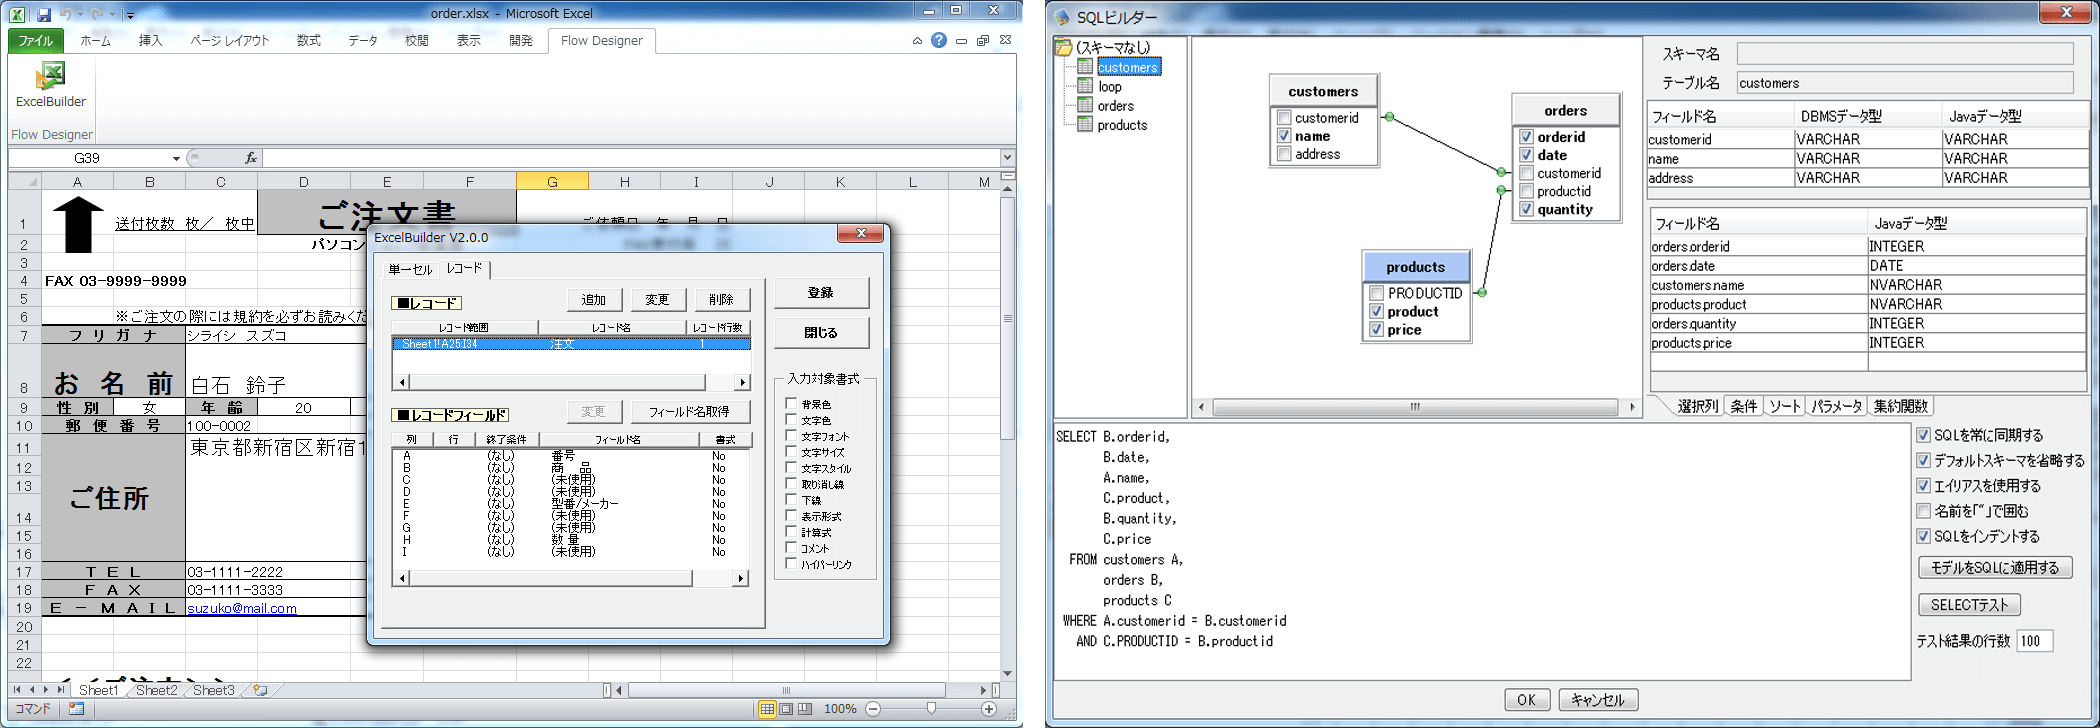The height and width of the screenshot is (728, 2100).
Task: Click the macro record icon in status bar
Action: (76, 709)
